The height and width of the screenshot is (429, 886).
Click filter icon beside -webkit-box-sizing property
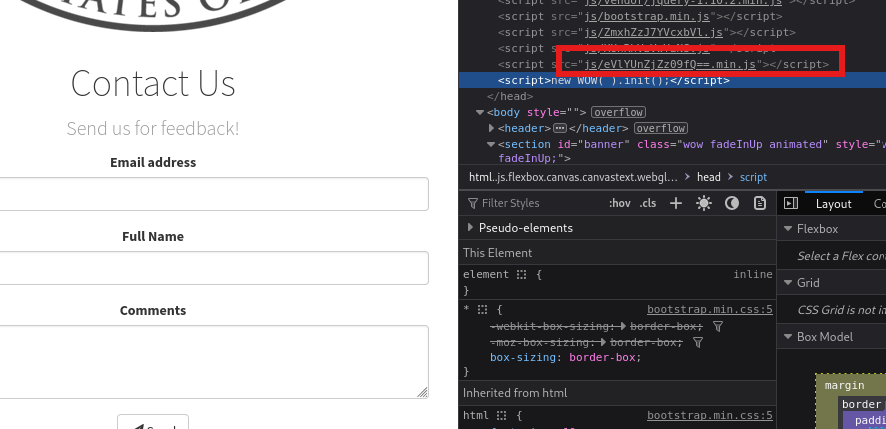coord(718,327)
